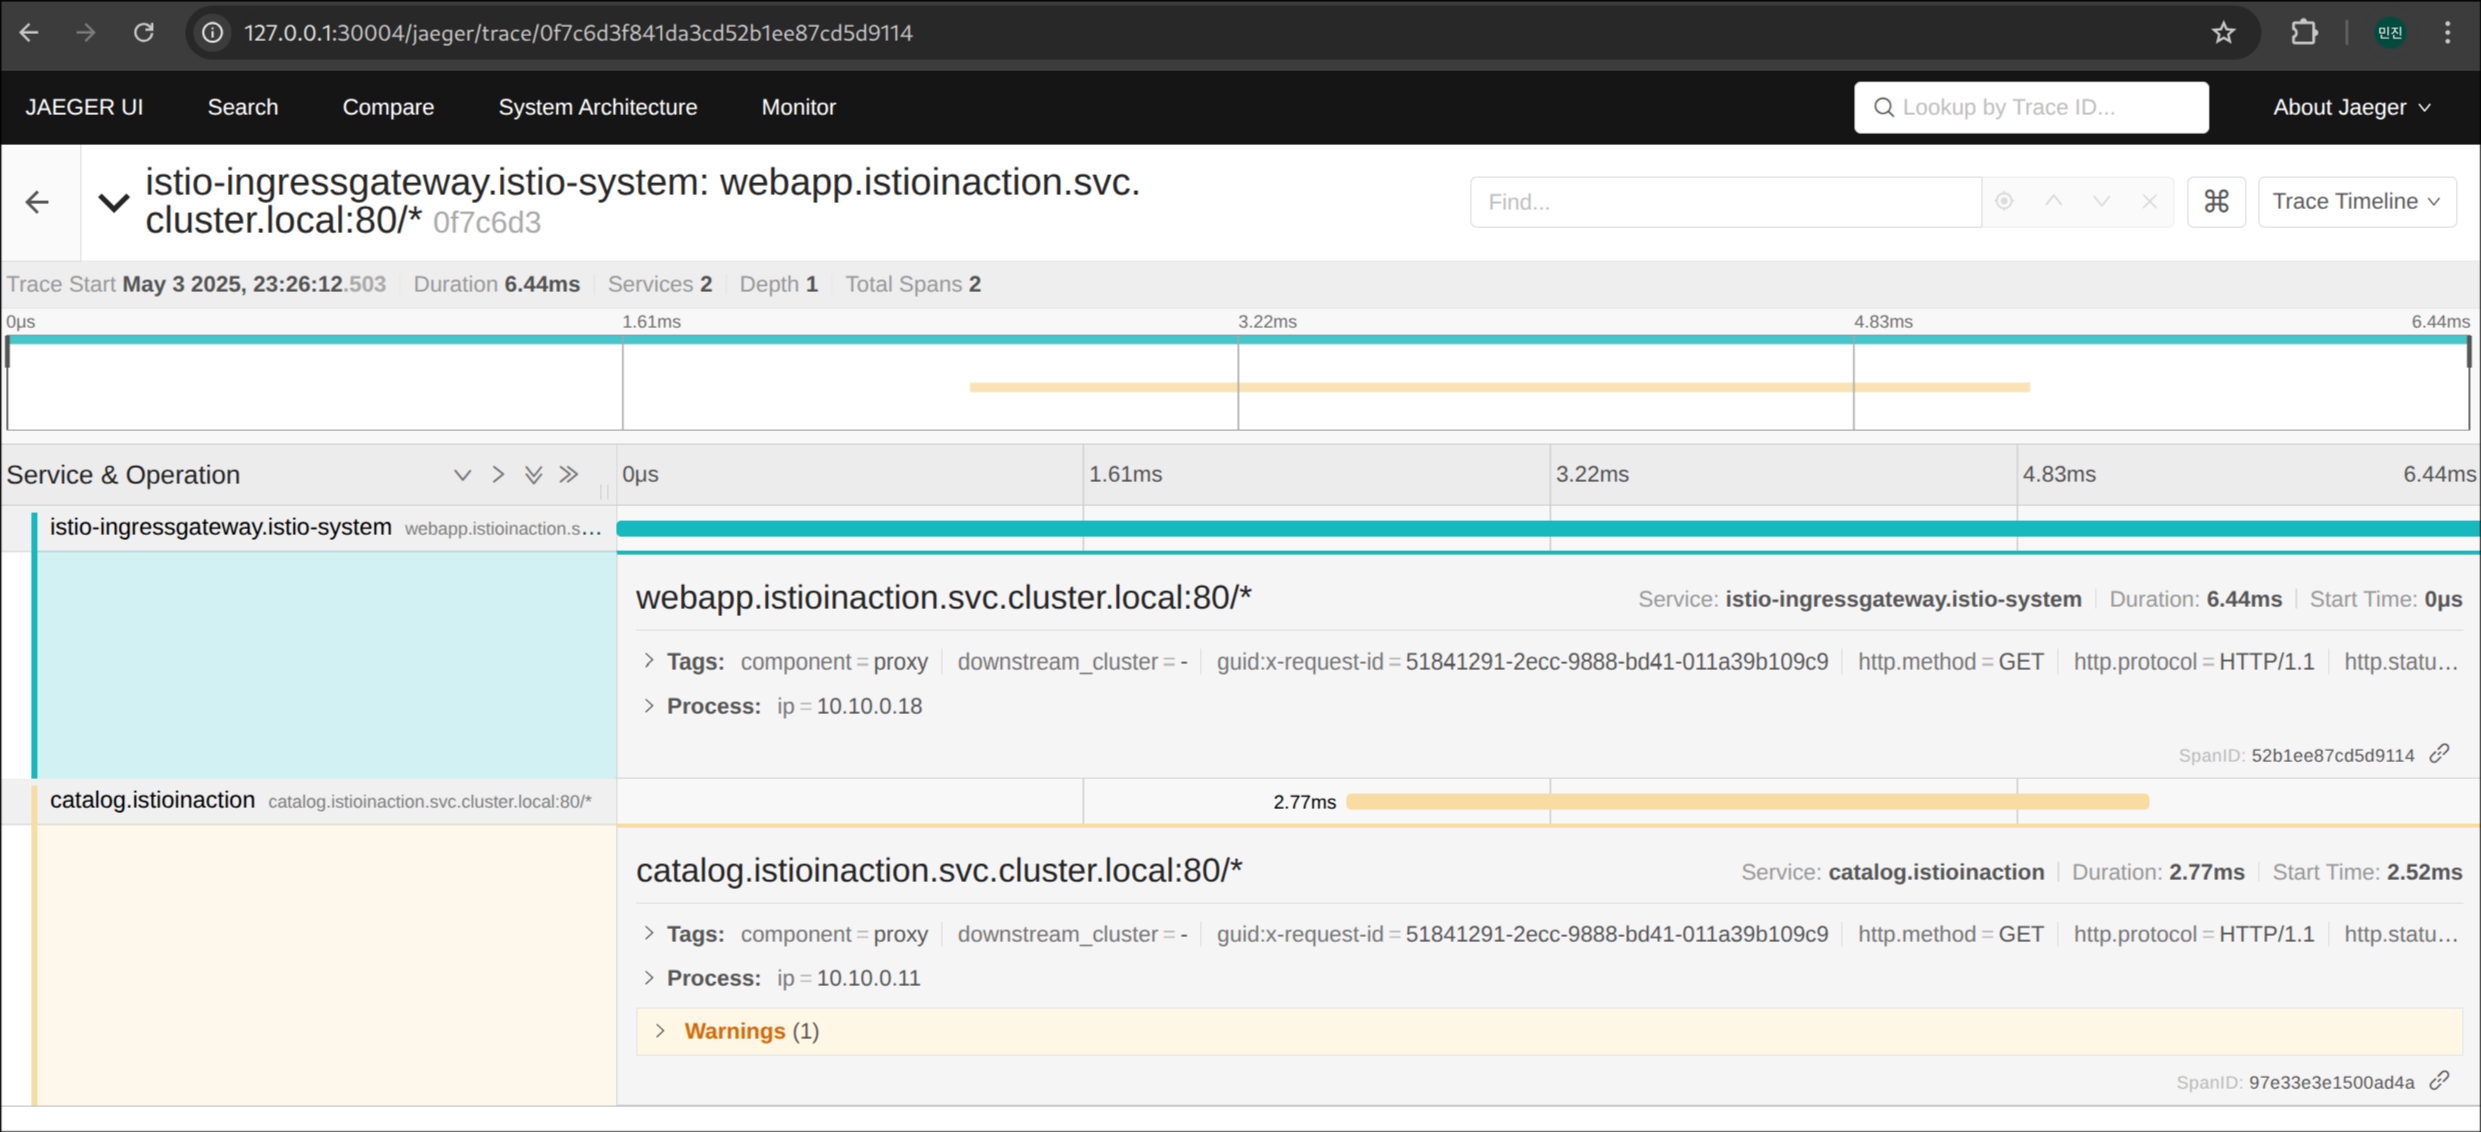Click the 2.77ms duration label by span bar

click(1304, 802)
